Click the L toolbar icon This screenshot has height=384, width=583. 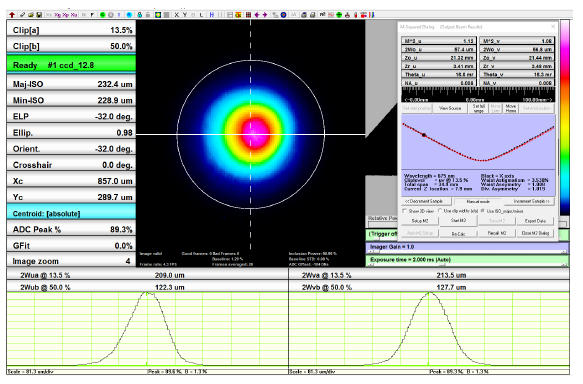(x=201, y=15)
